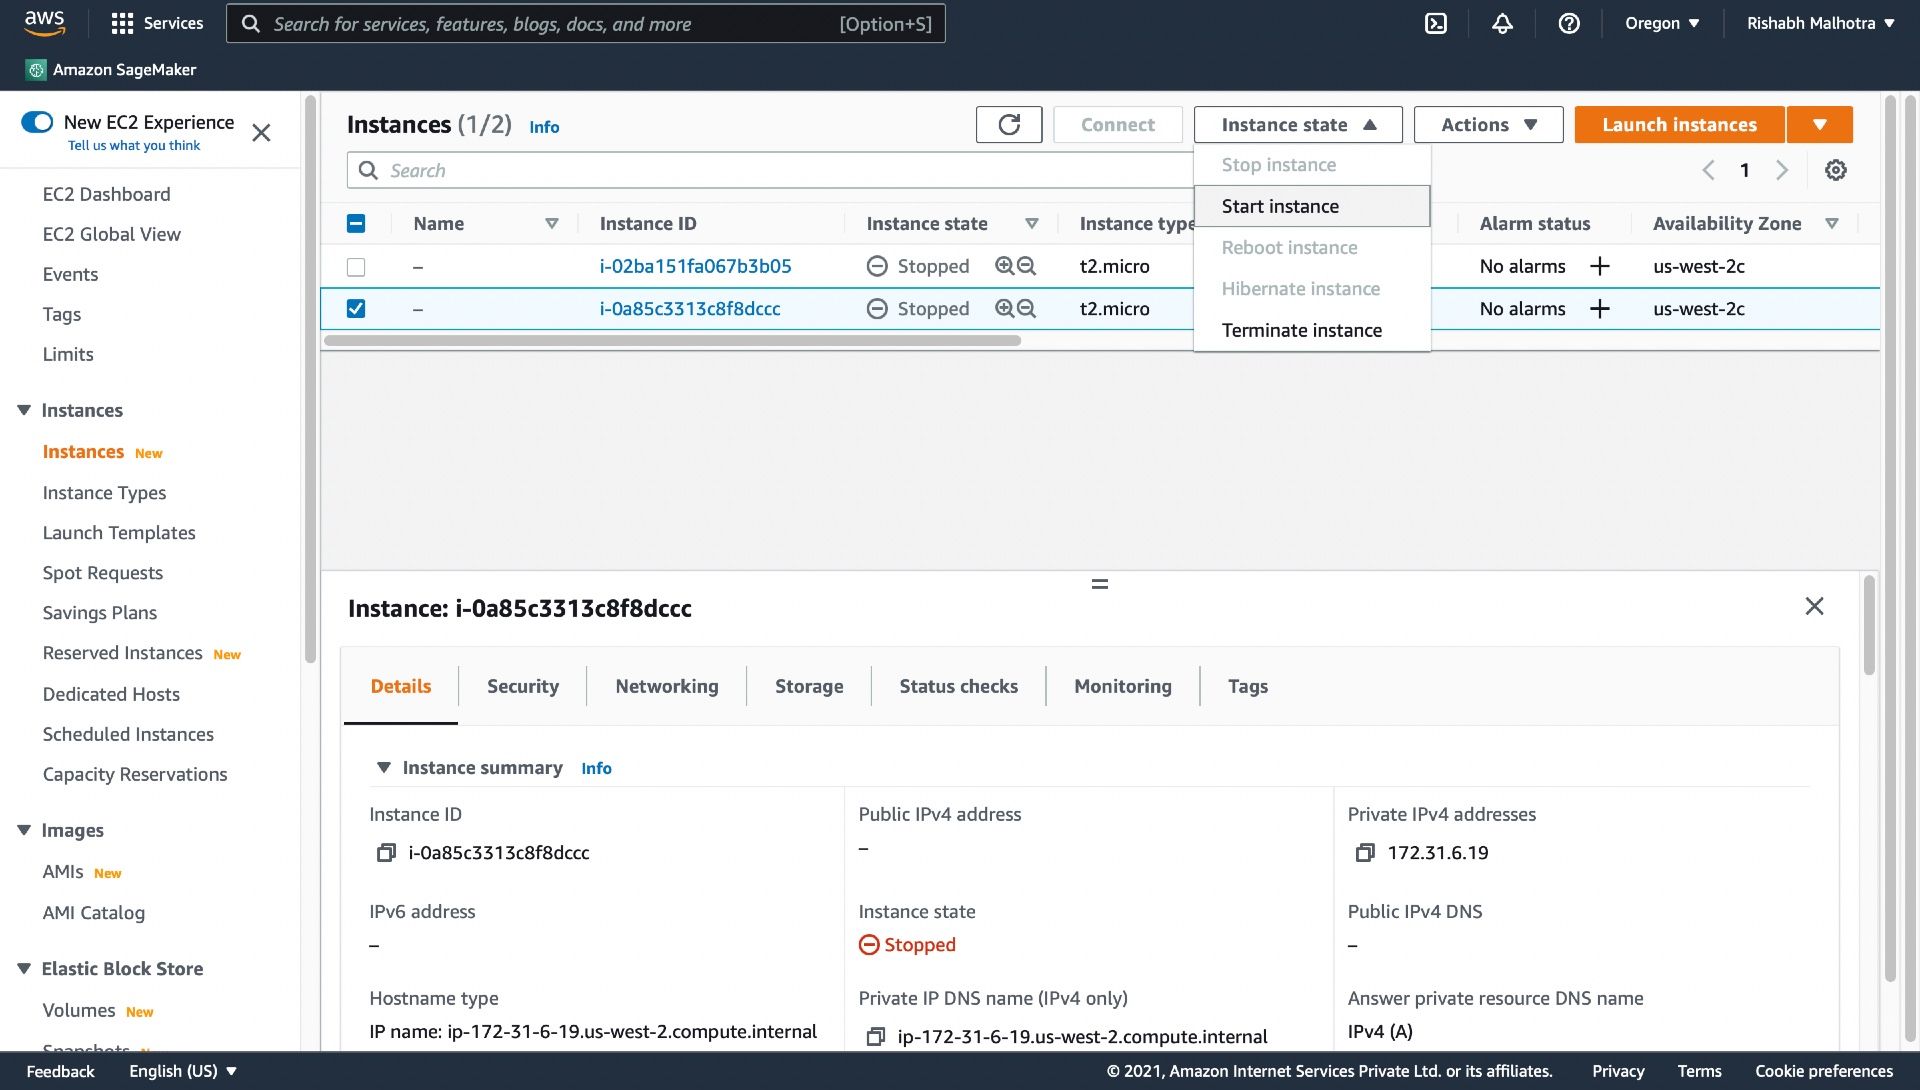Open the Feedback link in the footer
Screen dimensions: 1920x1090
pyautogui.click(x=60, y=1071)
